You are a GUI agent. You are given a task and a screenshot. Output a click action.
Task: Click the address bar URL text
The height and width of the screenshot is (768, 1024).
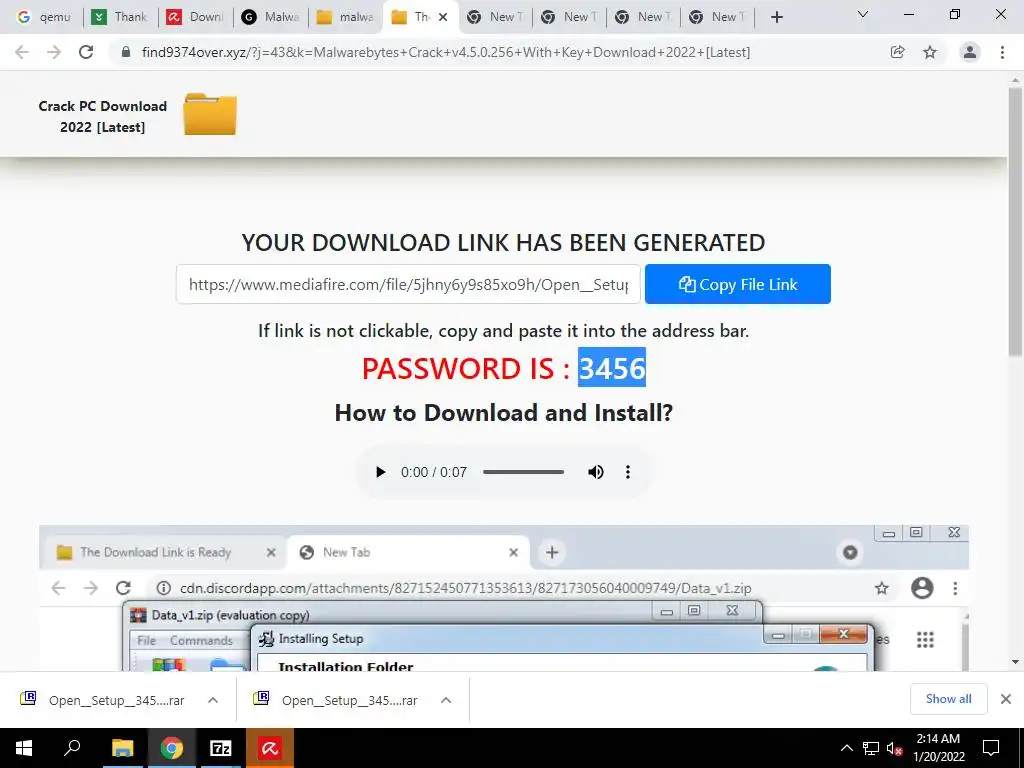[x=445, y=52]
